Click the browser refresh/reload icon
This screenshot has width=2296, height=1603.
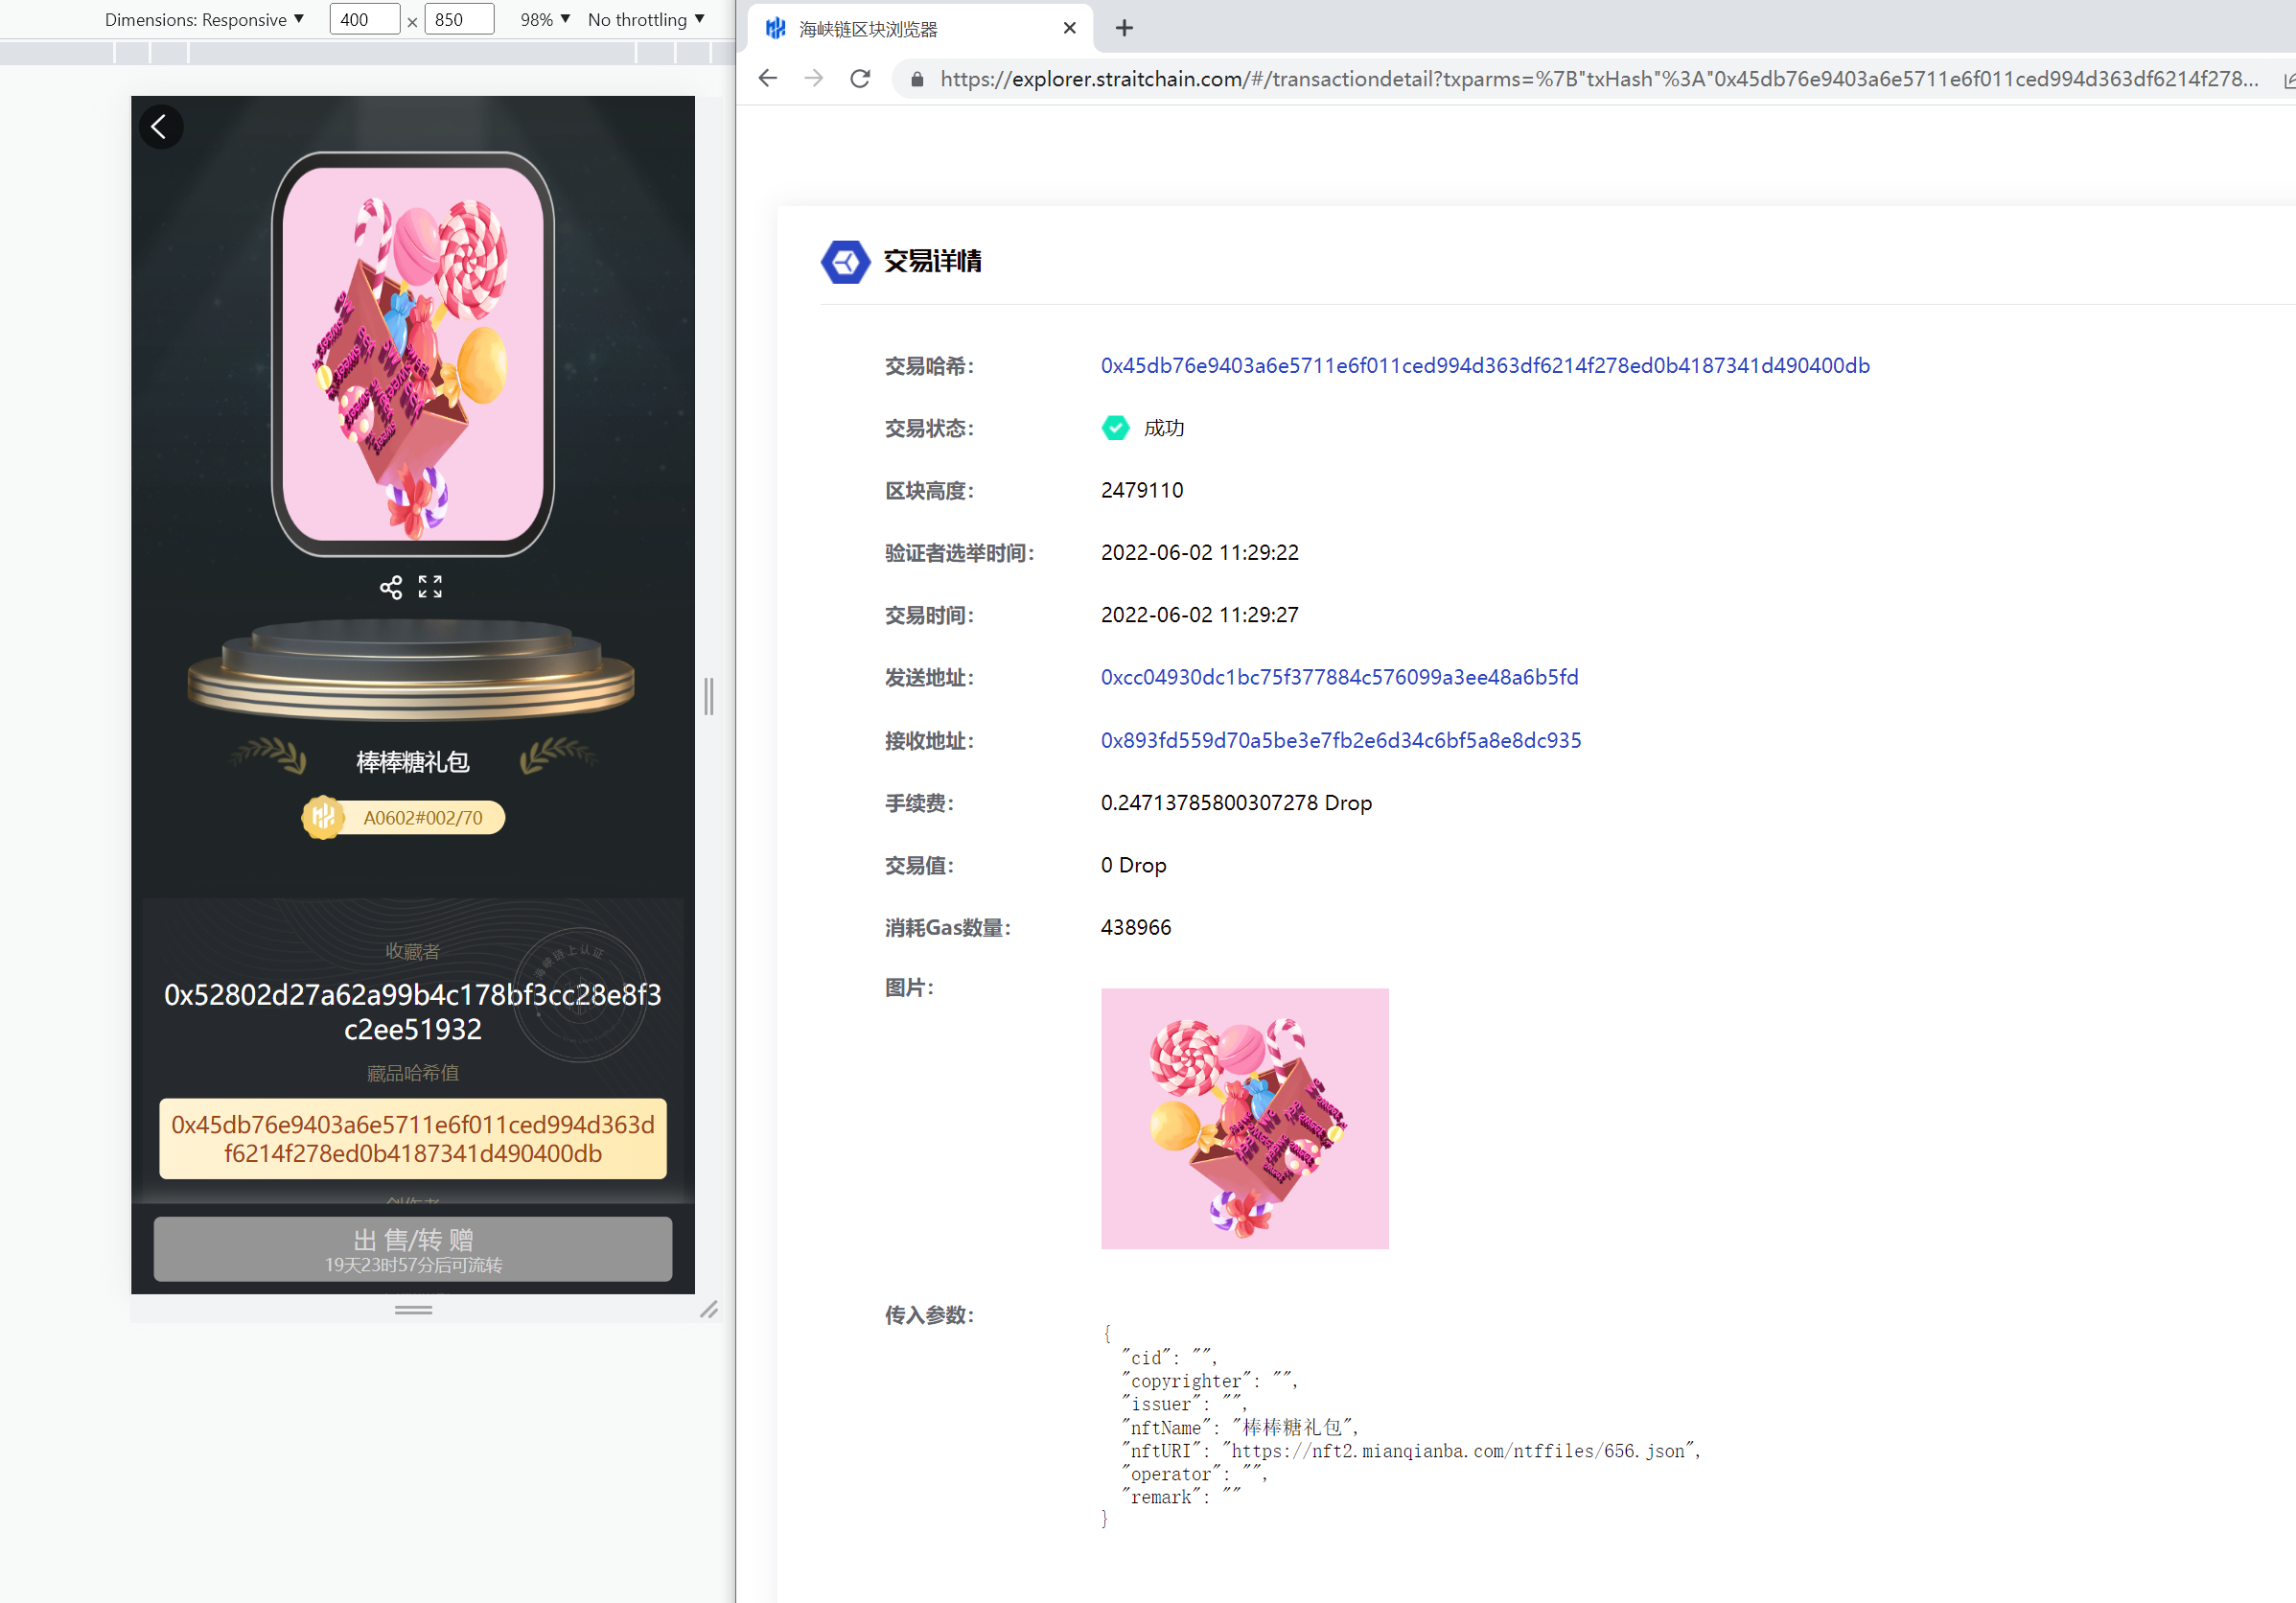point(862,79)
